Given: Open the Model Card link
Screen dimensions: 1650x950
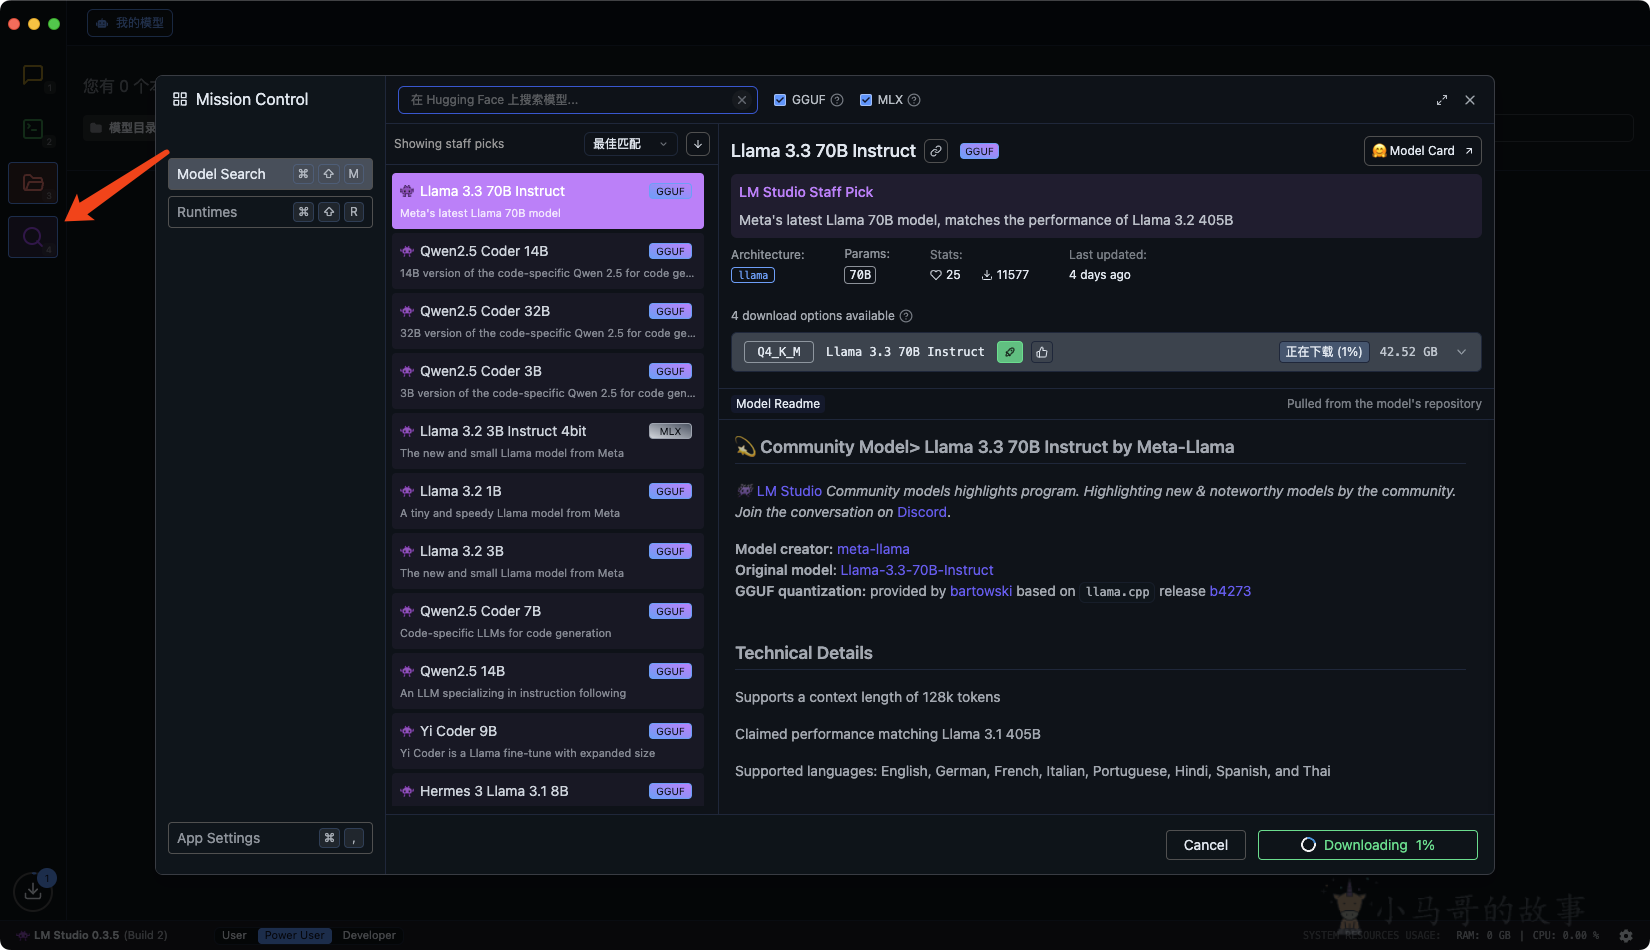Looking at the screenshot, I should [1422, 151].
